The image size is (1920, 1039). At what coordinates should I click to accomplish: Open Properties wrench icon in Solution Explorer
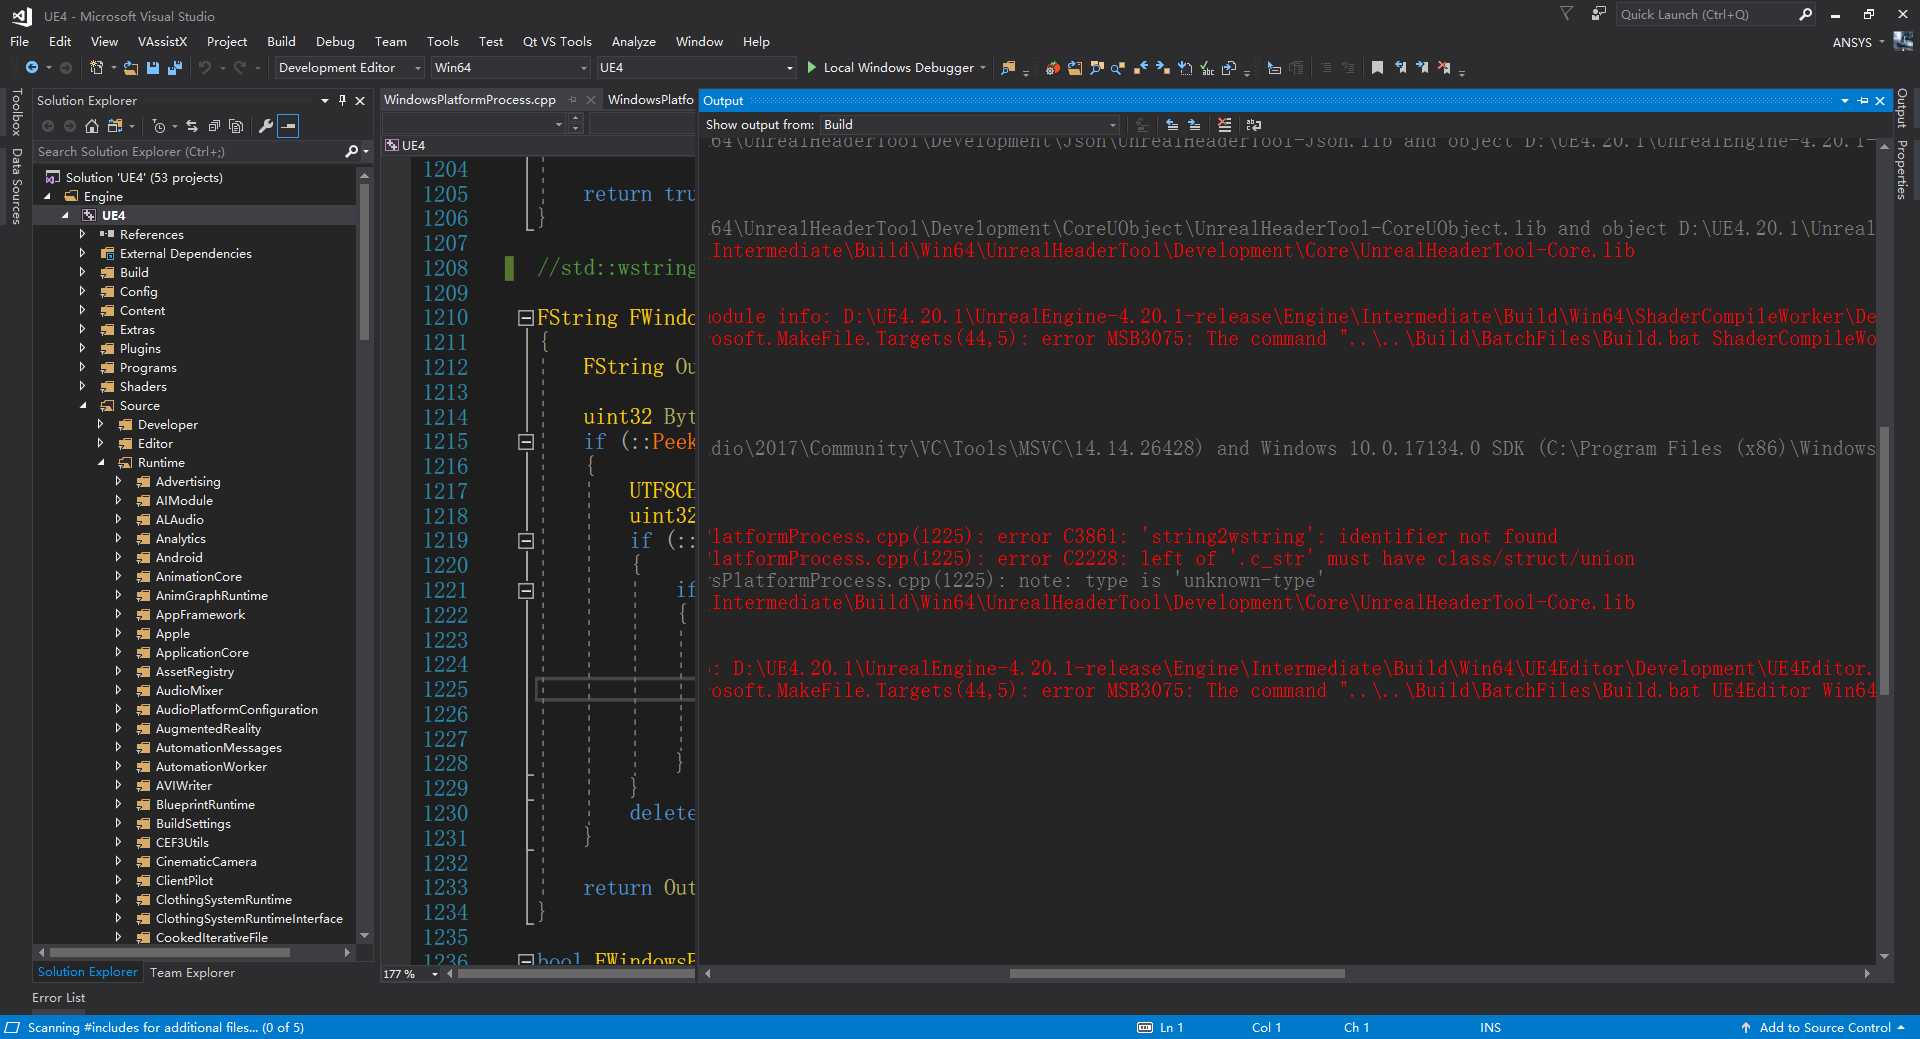265,126
